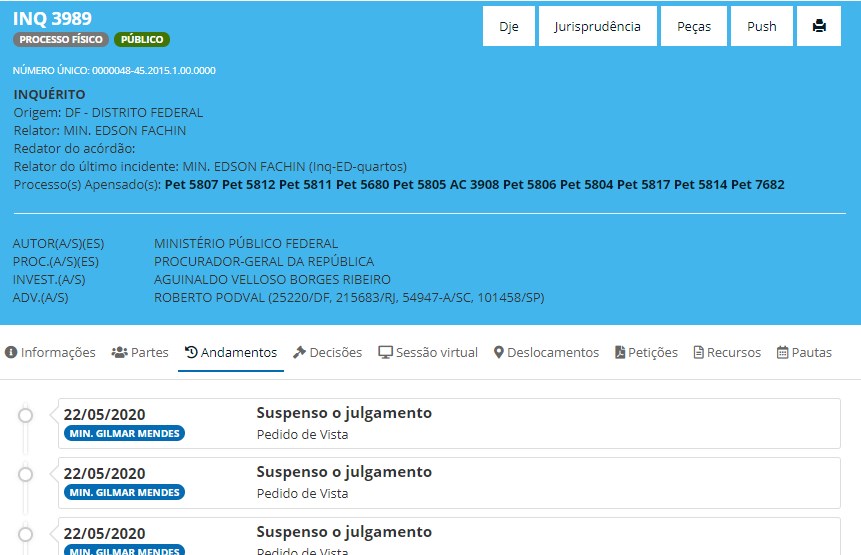Switch to the Deslocamentos tab
The image size is (861, 555).
[546, 353]
